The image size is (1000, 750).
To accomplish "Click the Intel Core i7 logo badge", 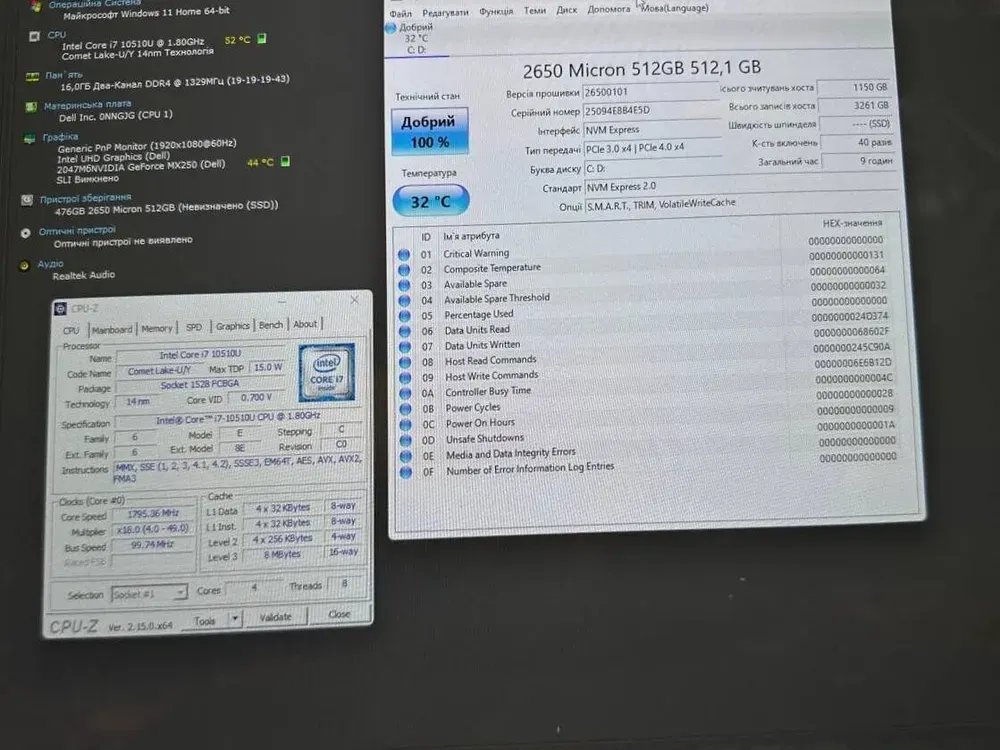I will [326, 372].
